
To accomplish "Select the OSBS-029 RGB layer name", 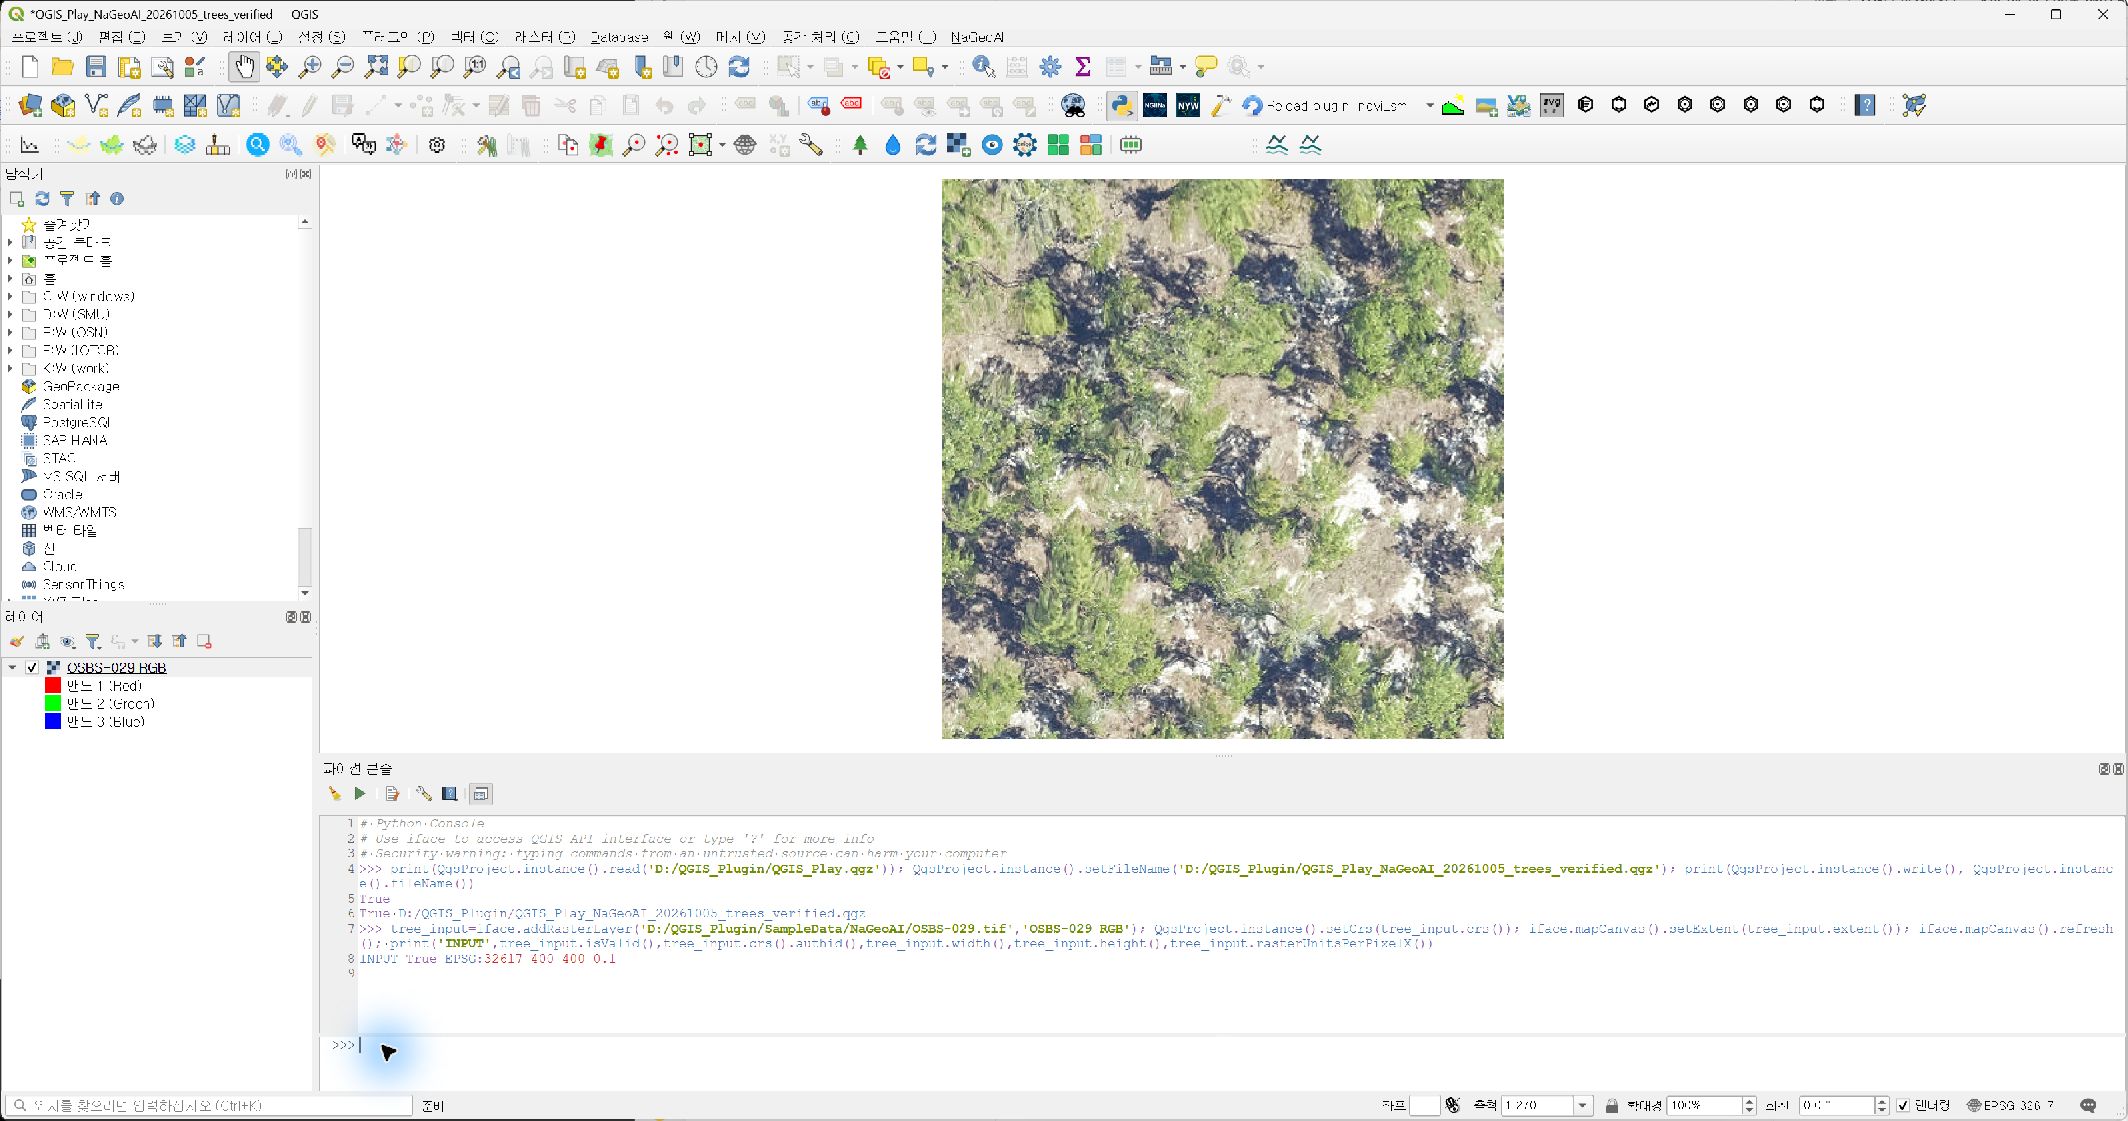I will coord(116,668).
